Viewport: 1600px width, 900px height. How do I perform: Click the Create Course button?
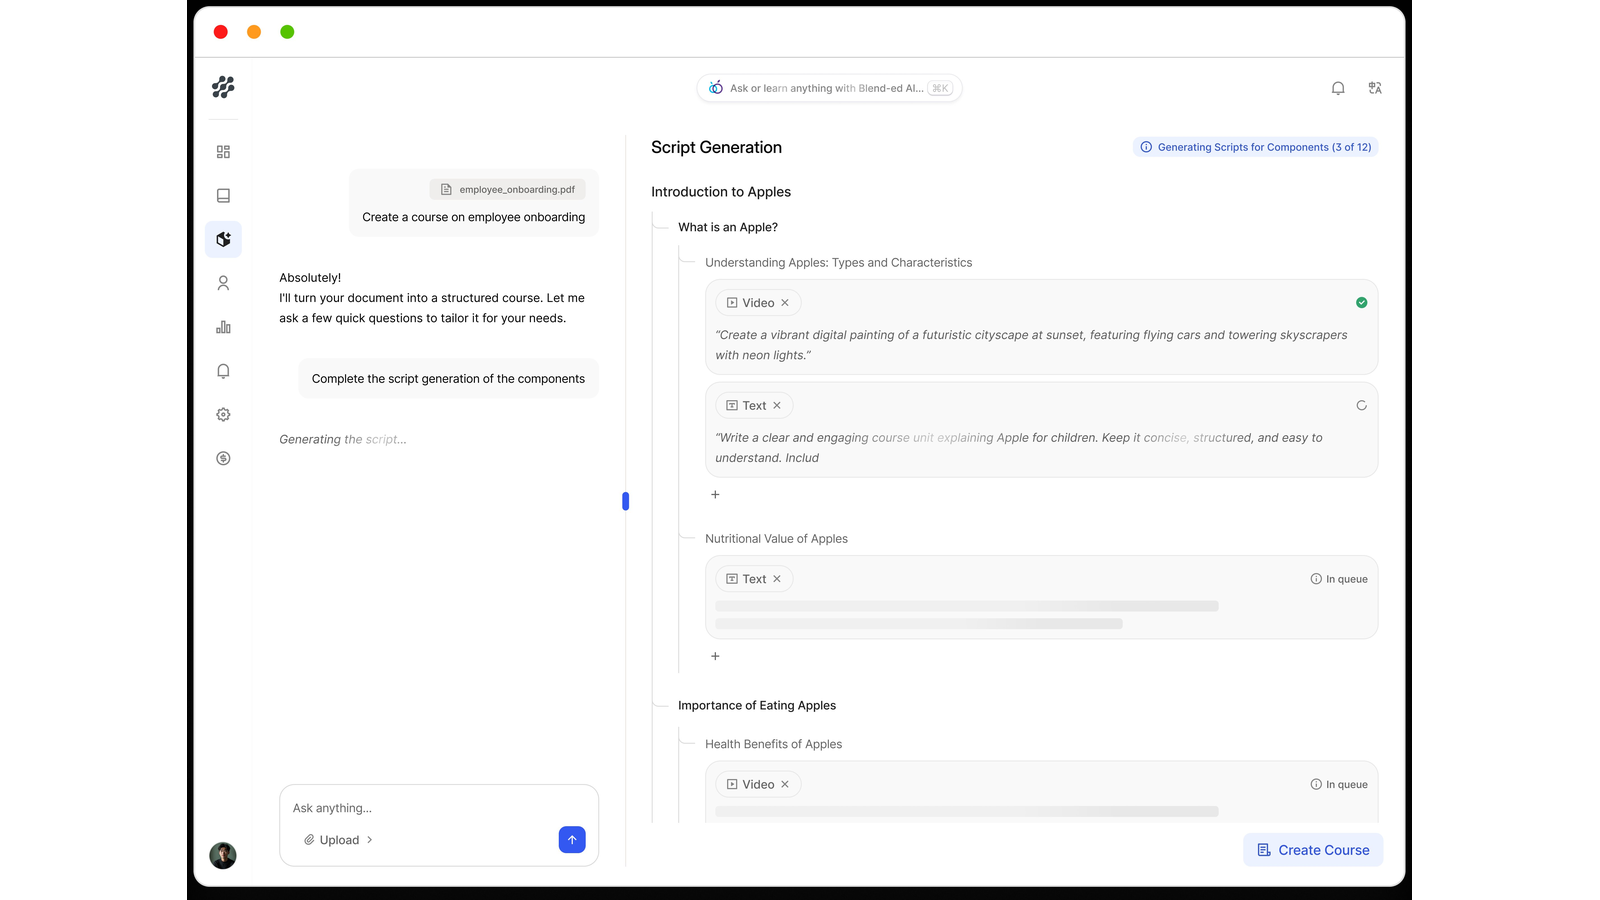1313,850
